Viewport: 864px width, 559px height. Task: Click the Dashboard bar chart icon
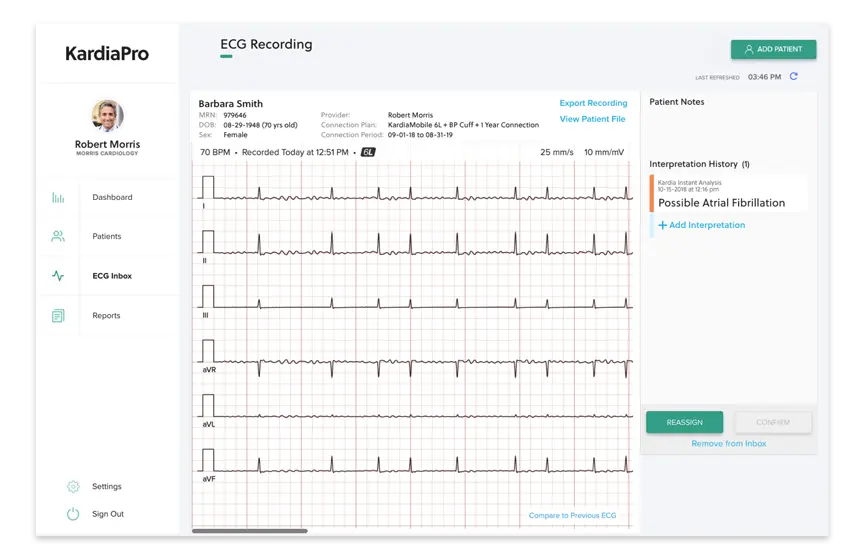58,198
